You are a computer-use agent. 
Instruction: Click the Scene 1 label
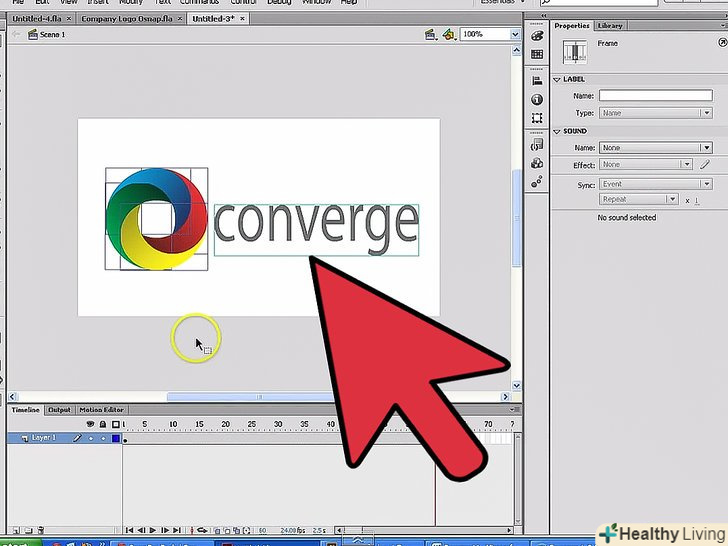click(x=52, y=34)
